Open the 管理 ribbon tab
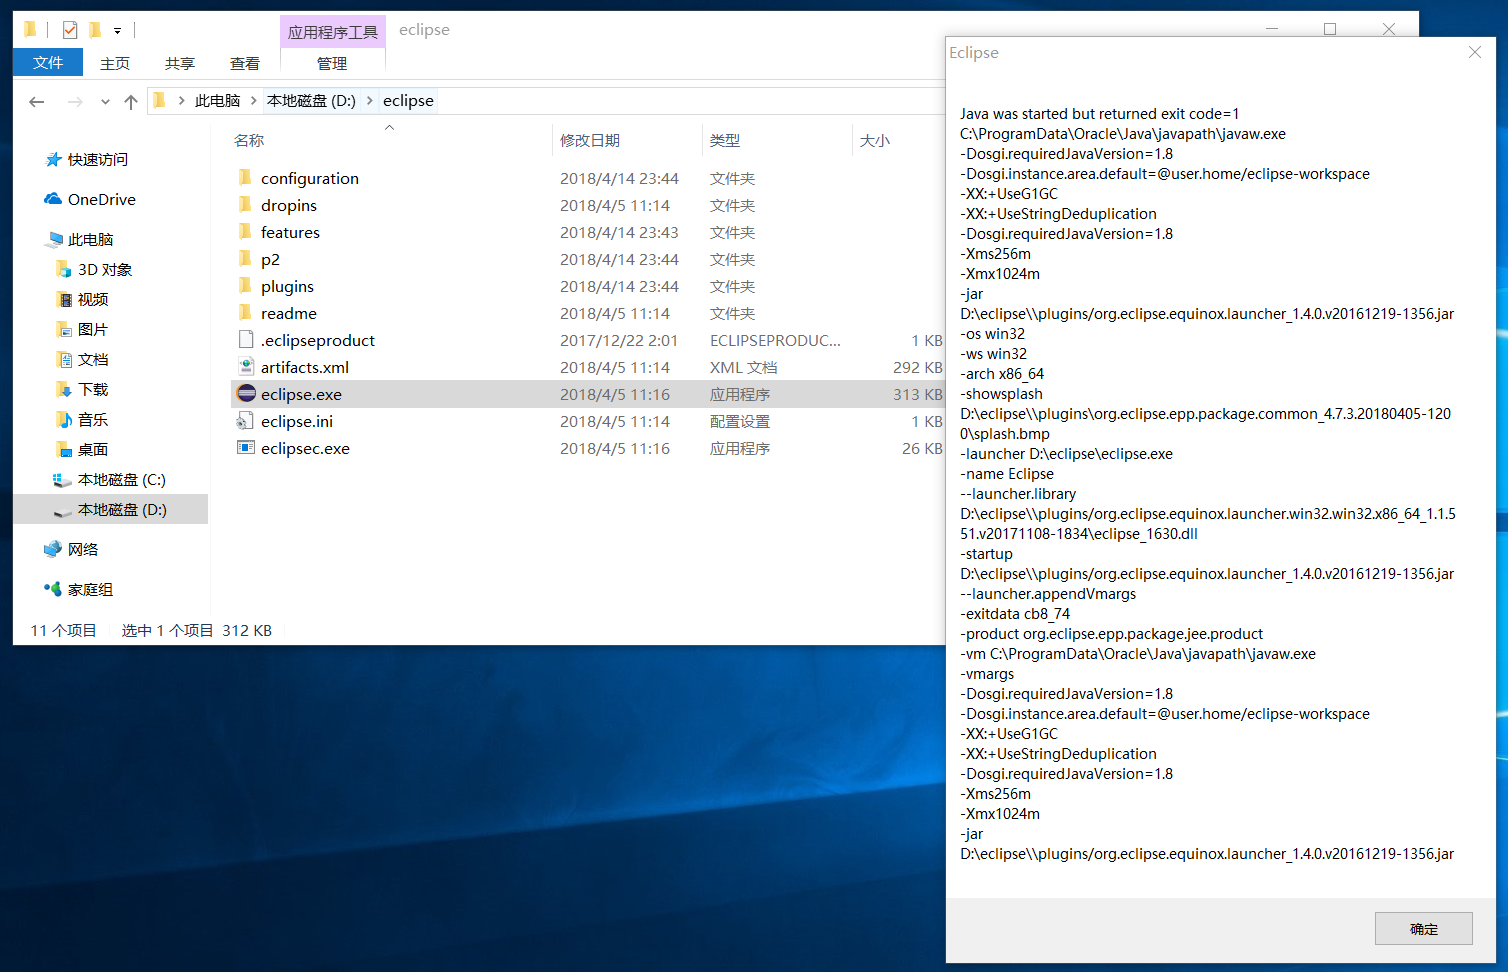This screenshot has height=972, width=1508. [332, 63]
